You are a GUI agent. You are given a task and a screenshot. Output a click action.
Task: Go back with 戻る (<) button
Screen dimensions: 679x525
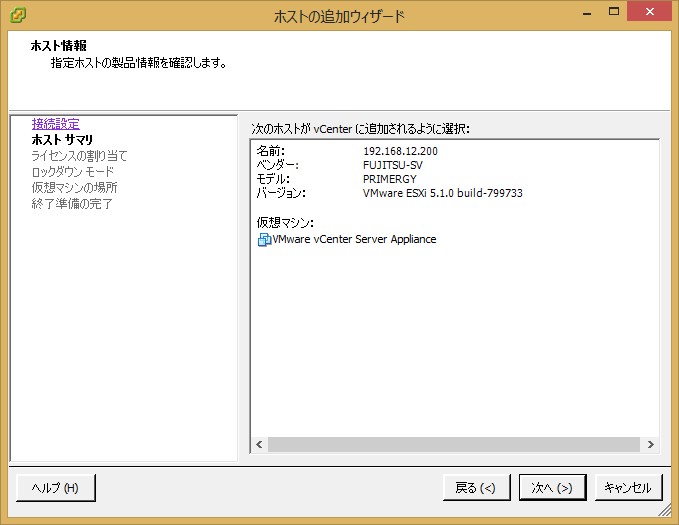pyautogui.click(x=476, y=488)
